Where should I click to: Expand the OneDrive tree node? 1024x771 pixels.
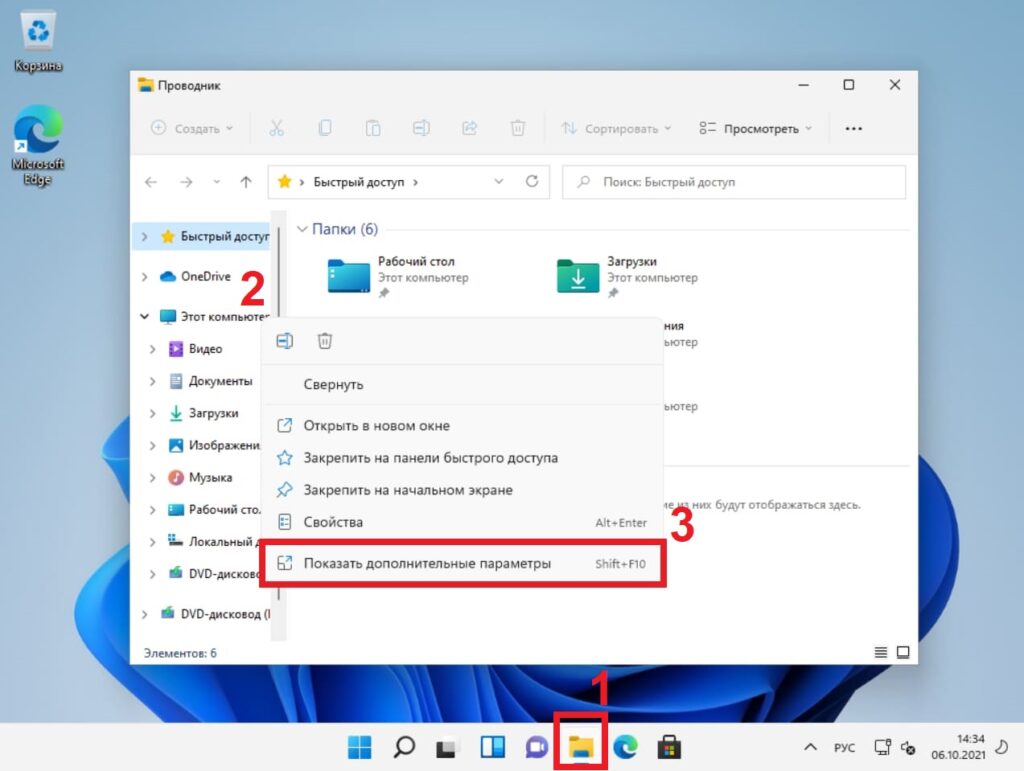146,276
